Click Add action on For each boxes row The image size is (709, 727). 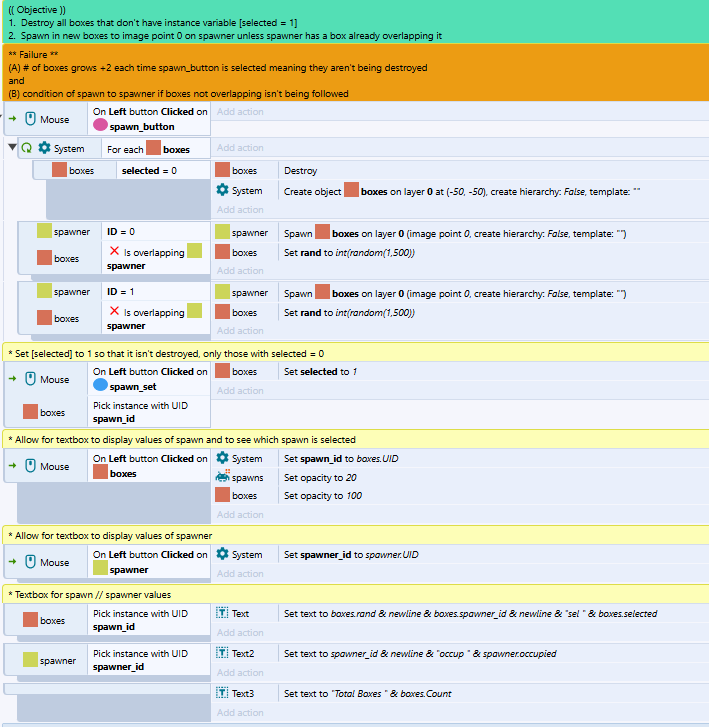[240, 147]
